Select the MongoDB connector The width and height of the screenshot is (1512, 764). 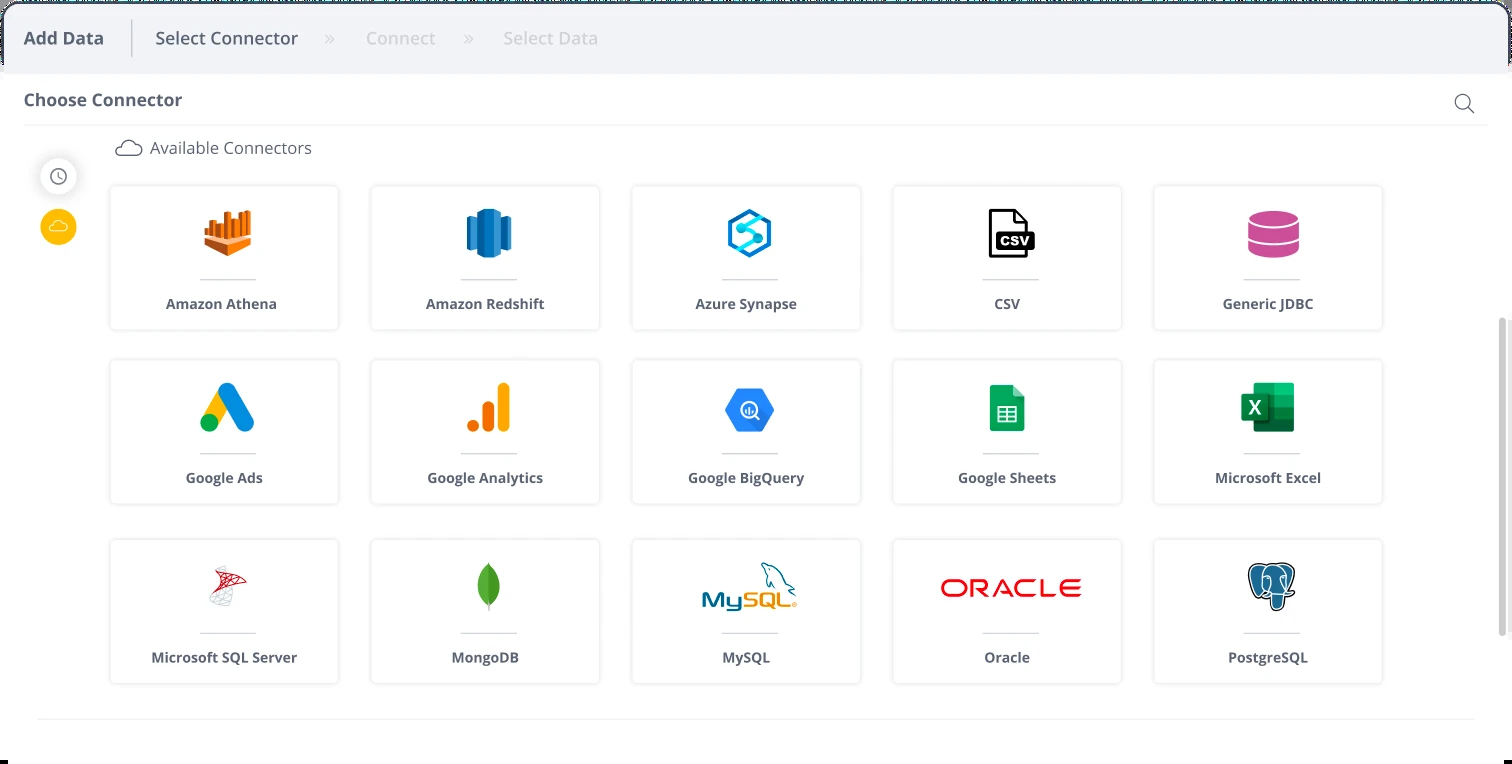tap(485, 611)
